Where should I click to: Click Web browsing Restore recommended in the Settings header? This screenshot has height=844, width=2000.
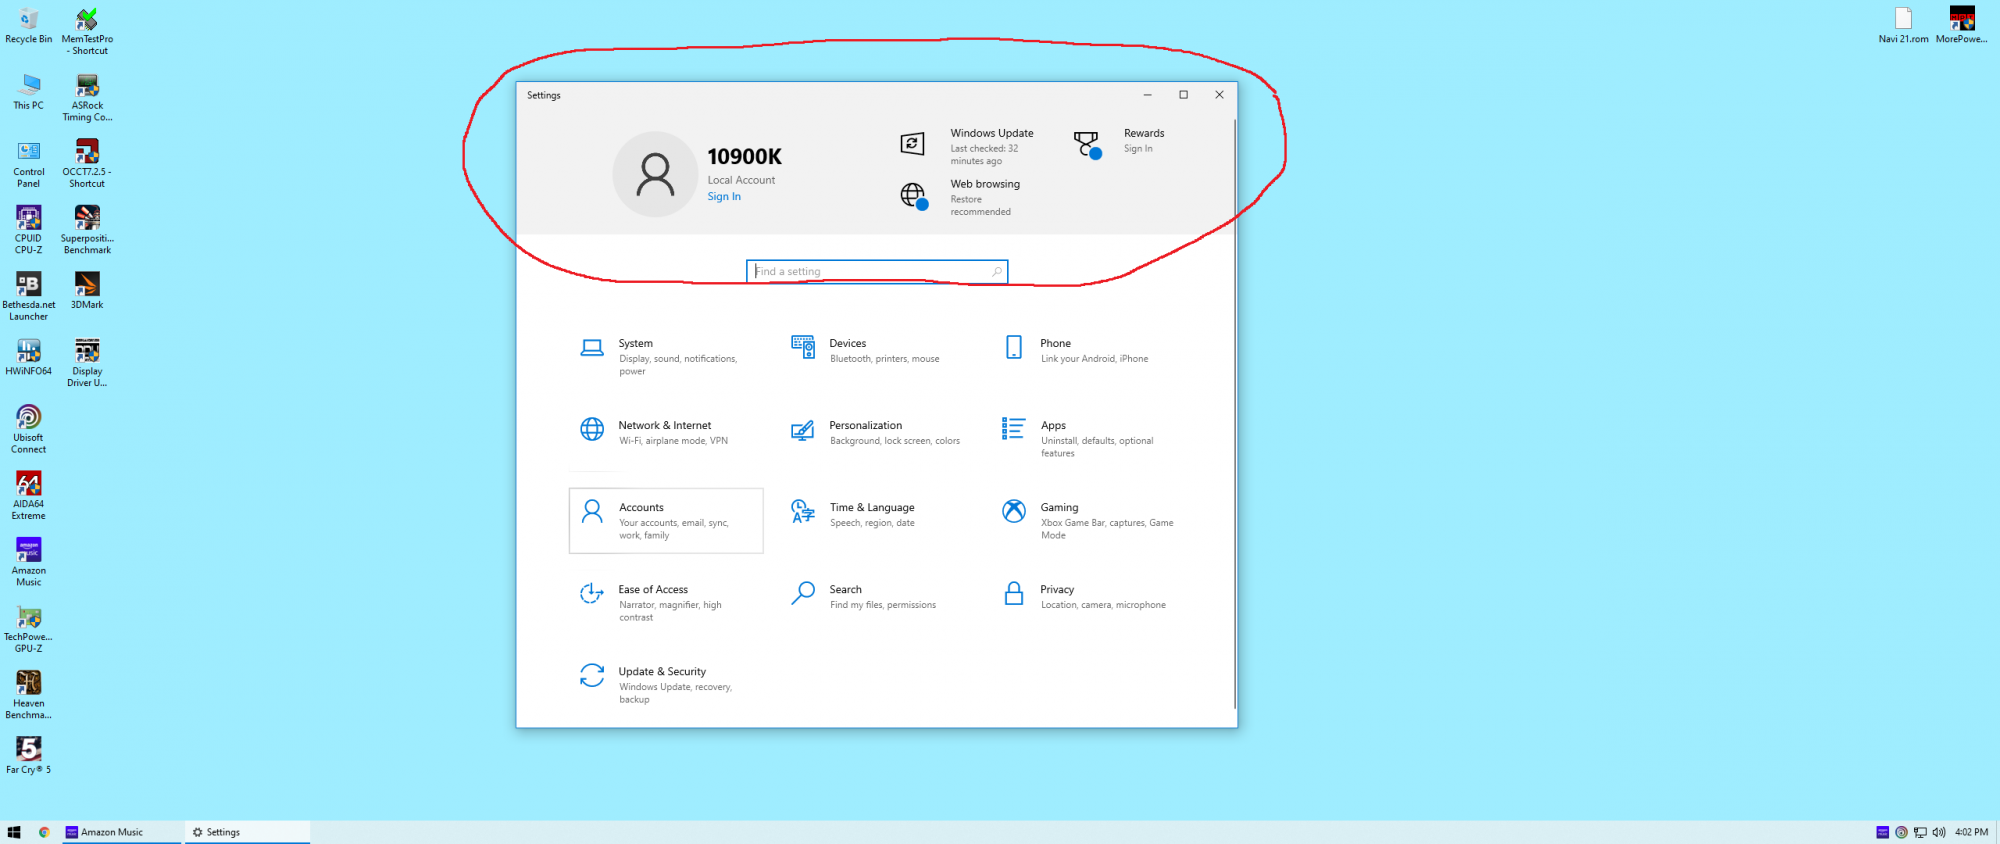pyautogui.click(x=962, y=197)
